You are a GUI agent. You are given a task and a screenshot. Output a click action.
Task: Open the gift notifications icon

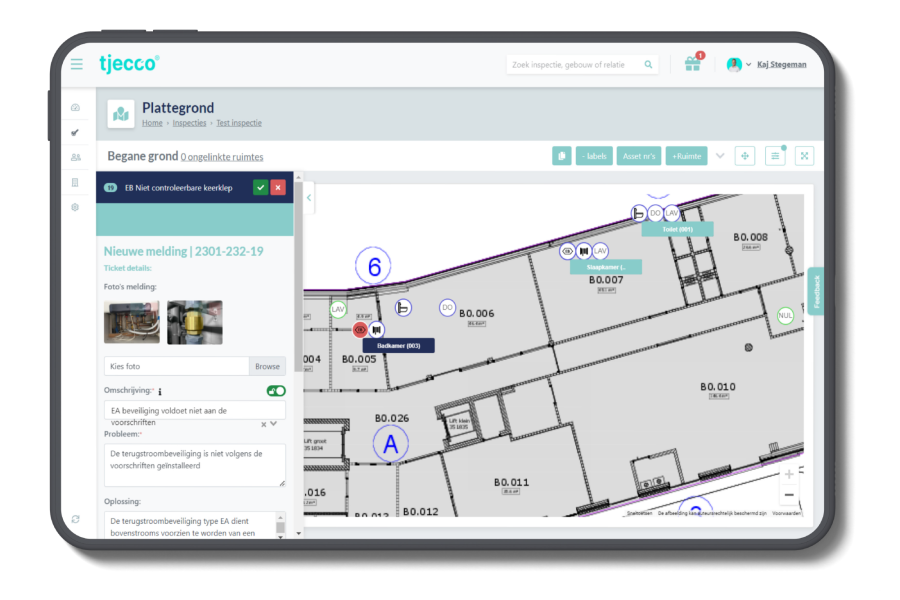click(693, 64)
